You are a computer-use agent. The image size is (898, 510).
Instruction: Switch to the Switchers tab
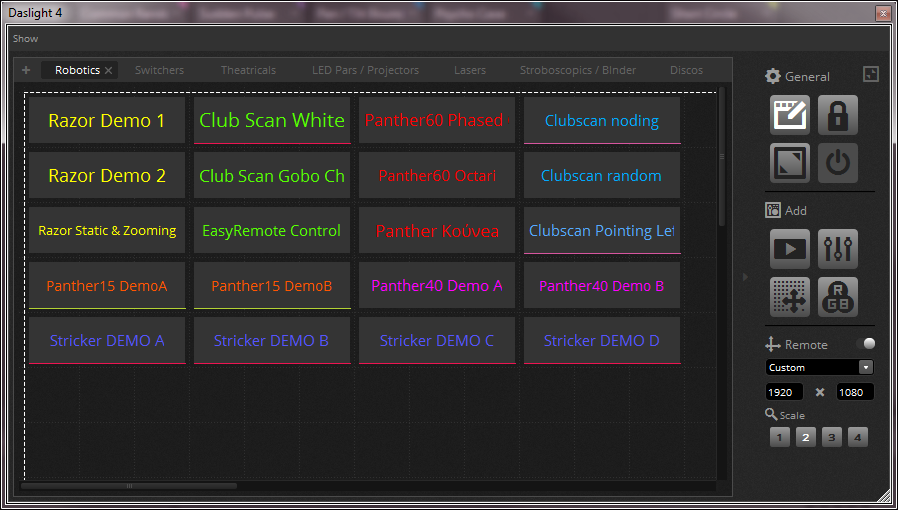pyautogui.click(x=159, y=70)
